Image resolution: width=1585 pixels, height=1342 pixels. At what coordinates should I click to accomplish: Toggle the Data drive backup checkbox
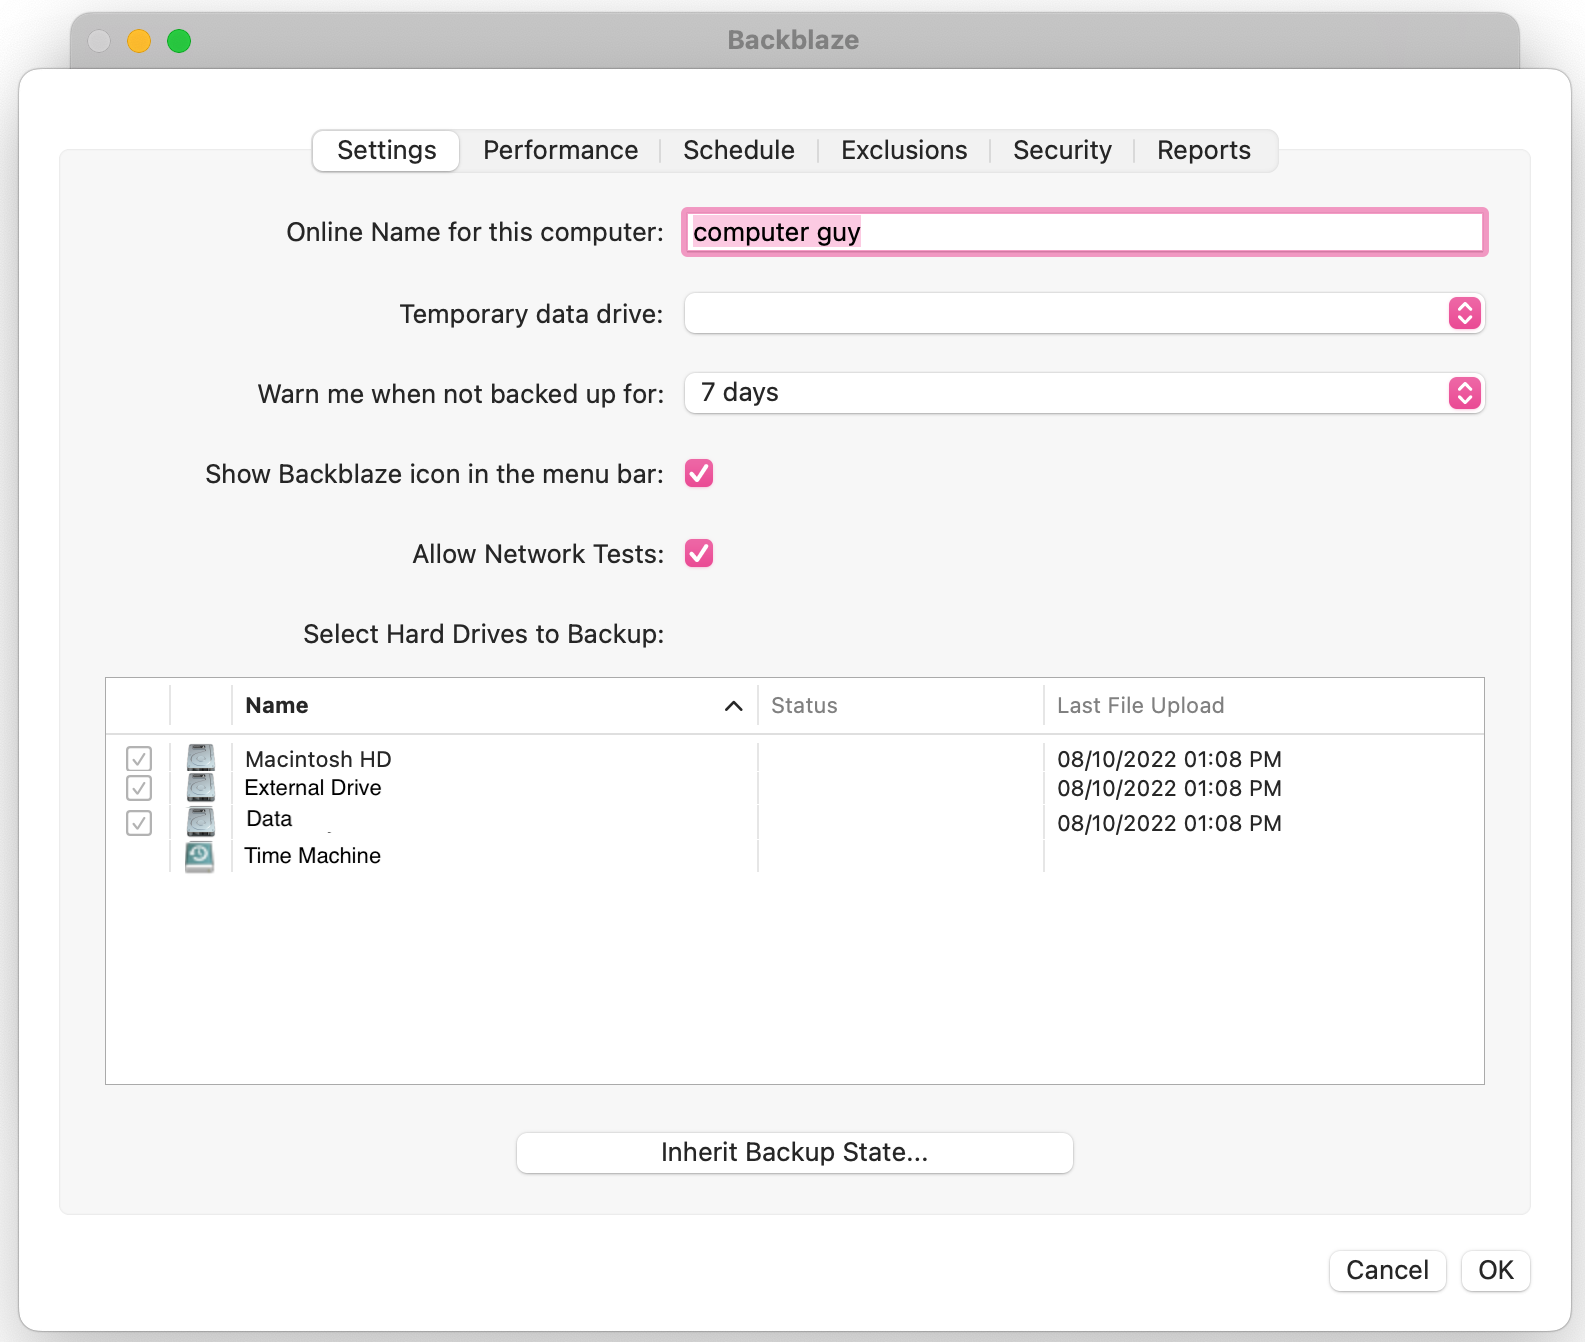coord(139,823)
